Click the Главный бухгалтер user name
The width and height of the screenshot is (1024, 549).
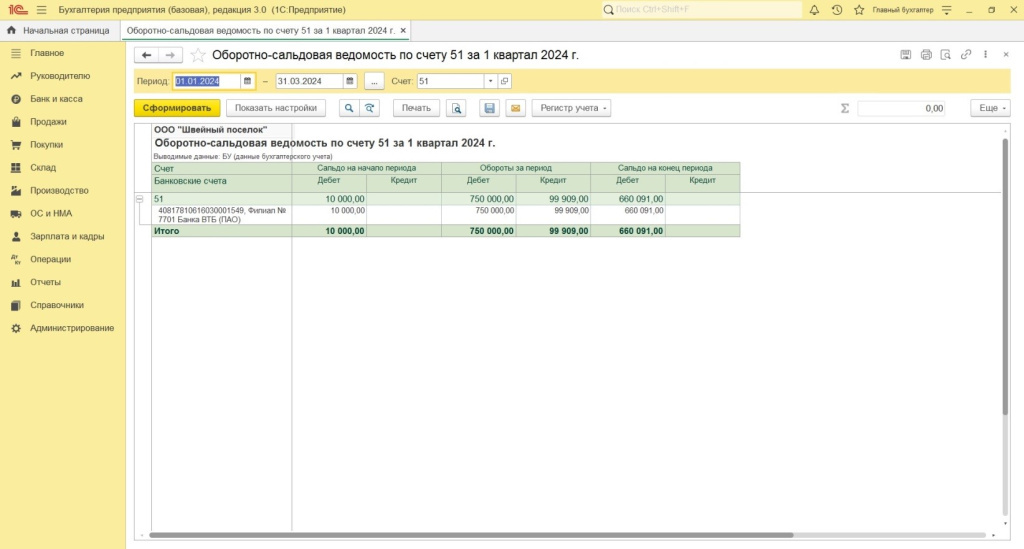(903, 10)
